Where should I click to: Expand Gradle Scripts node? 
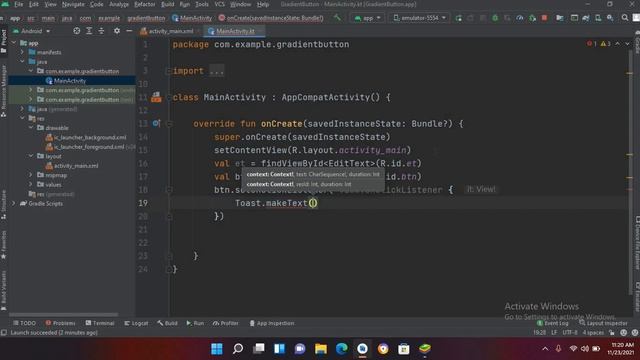coord(14,203)
